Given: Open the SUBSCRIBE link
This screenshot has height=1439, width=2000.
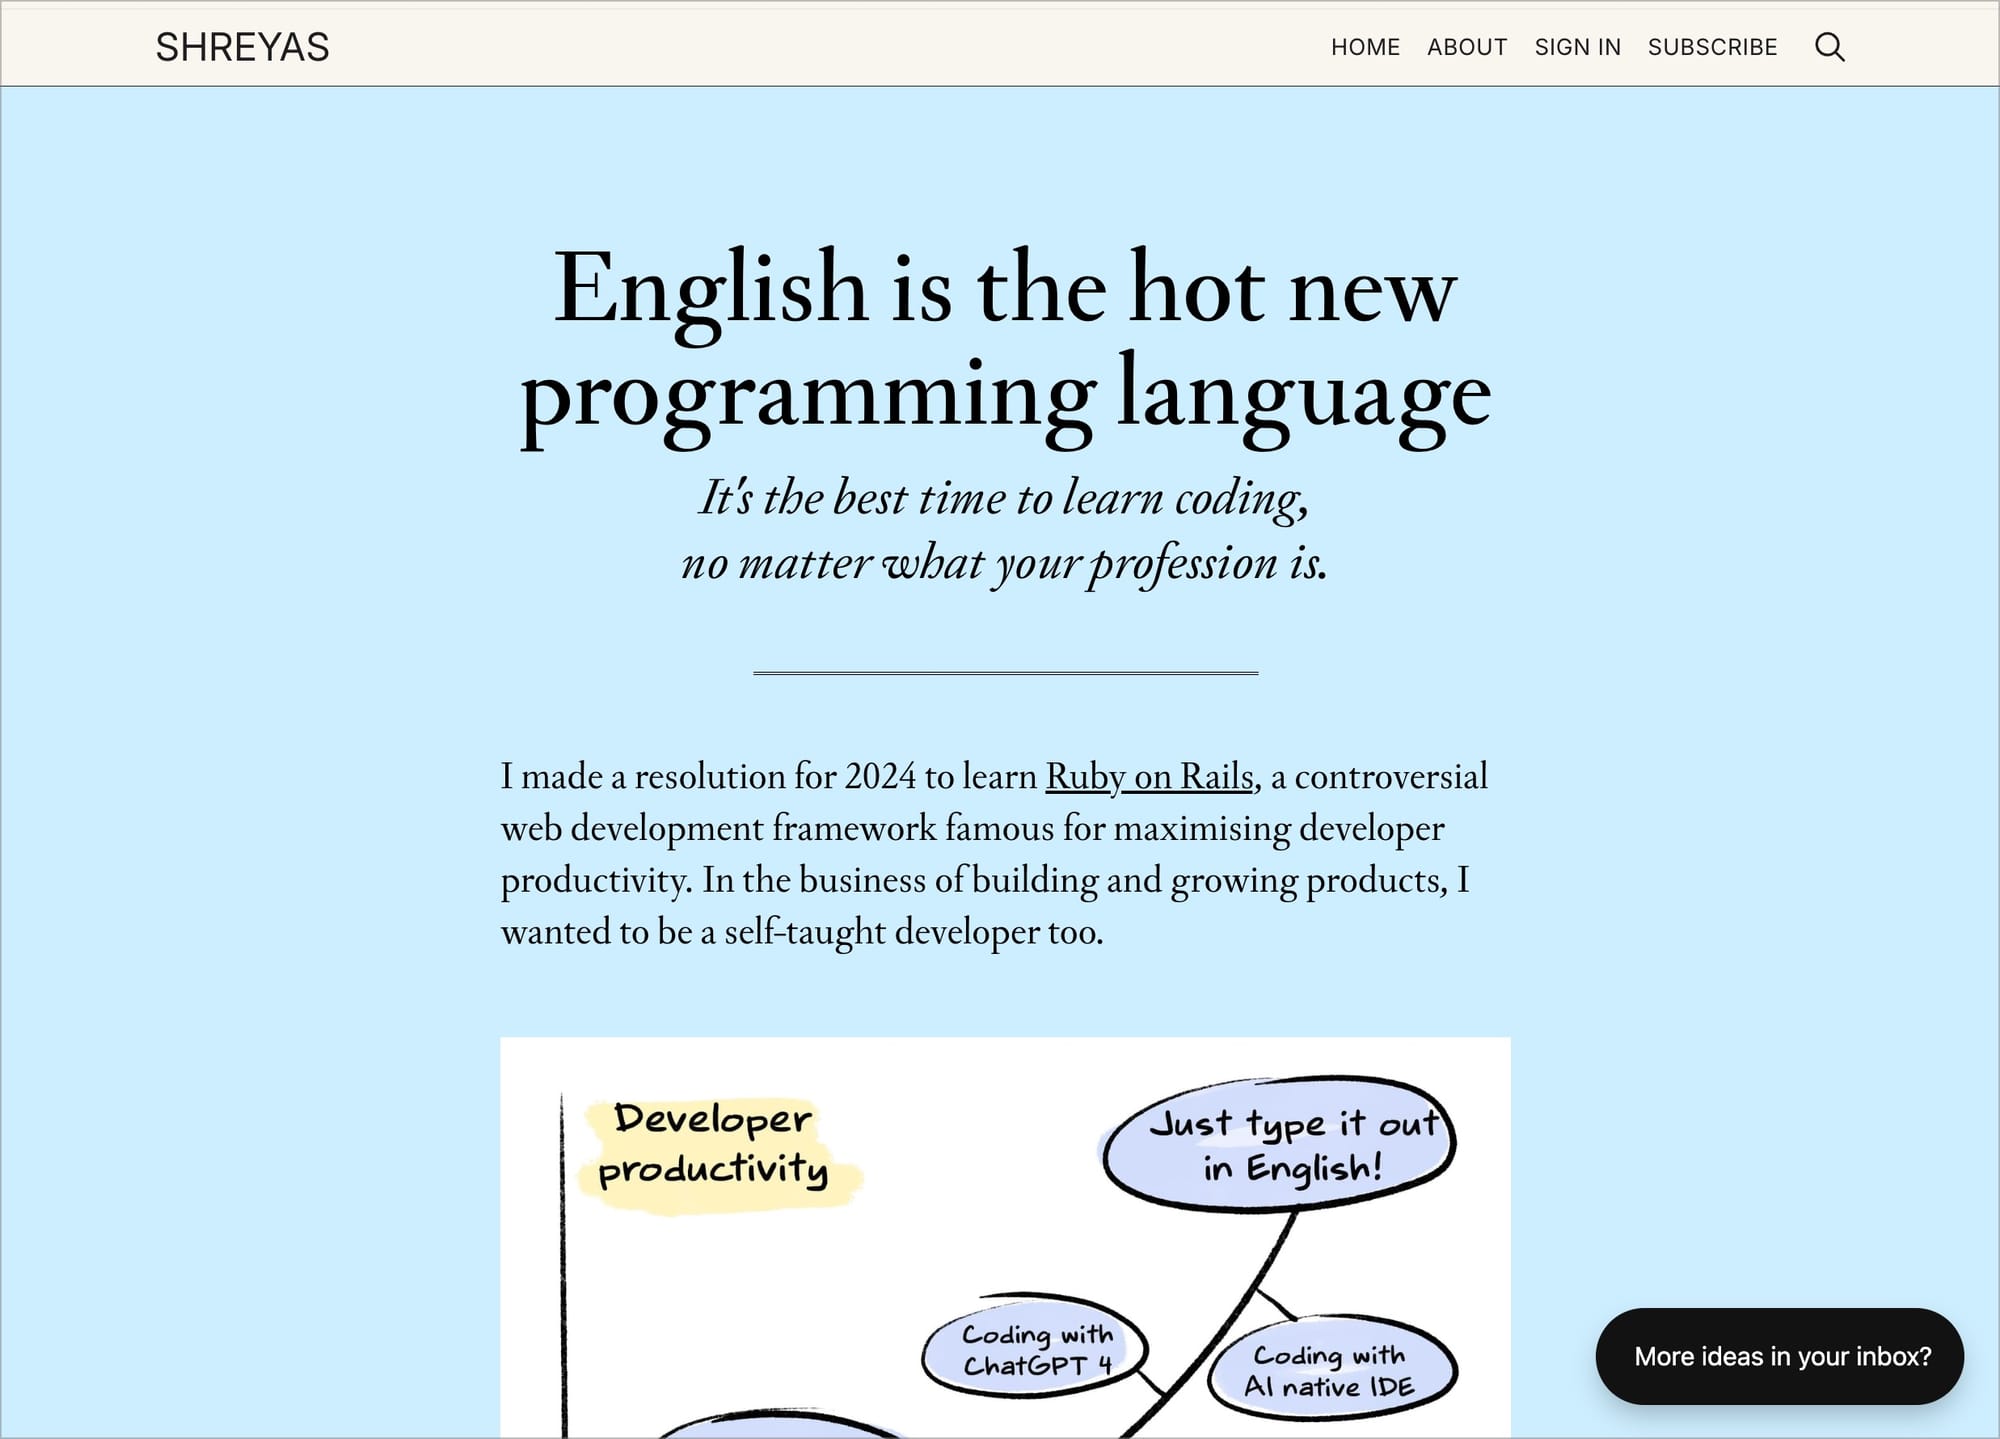Looking at the screenshot, I should click(x=1712, y=47).
